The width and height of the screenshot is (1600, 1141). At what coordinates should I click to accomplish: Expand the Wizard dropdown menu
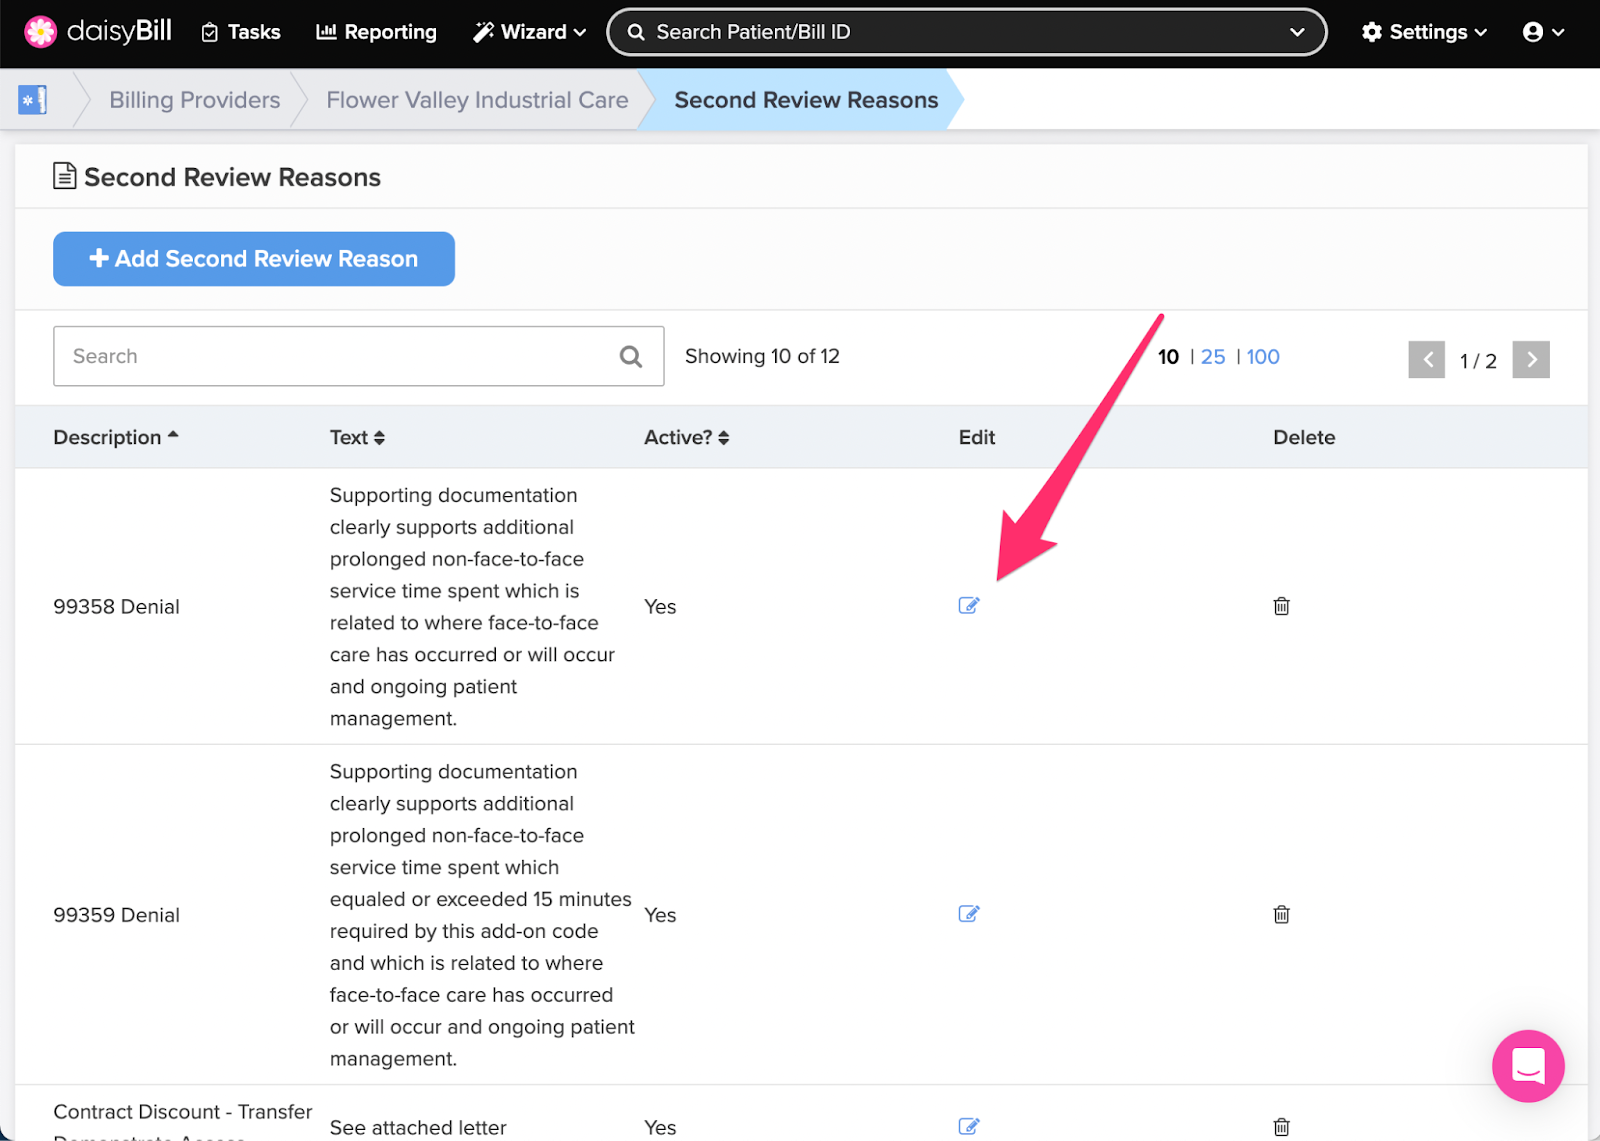(x=529, y=32)
